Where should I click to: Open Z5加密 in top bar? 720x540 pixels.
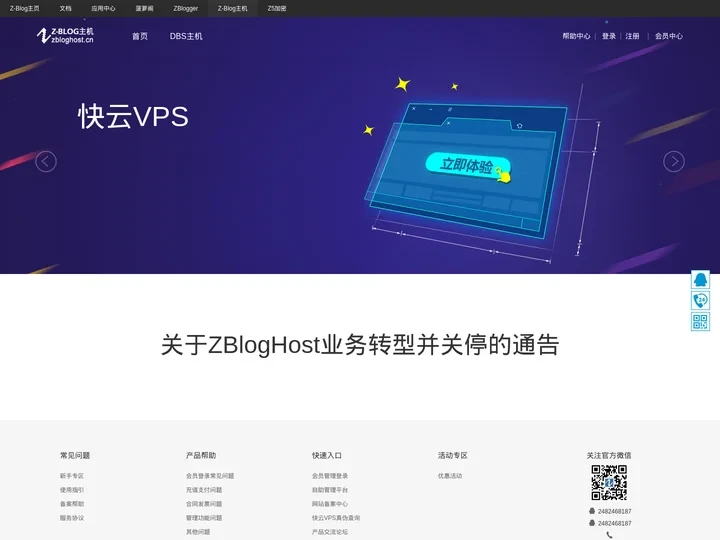[x=277, y=8]
